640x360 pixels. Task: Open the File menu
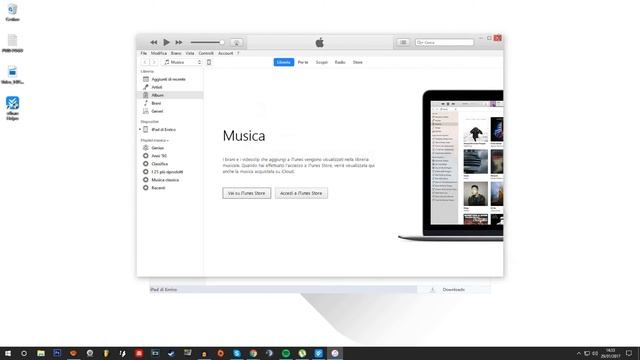(144, 53)
